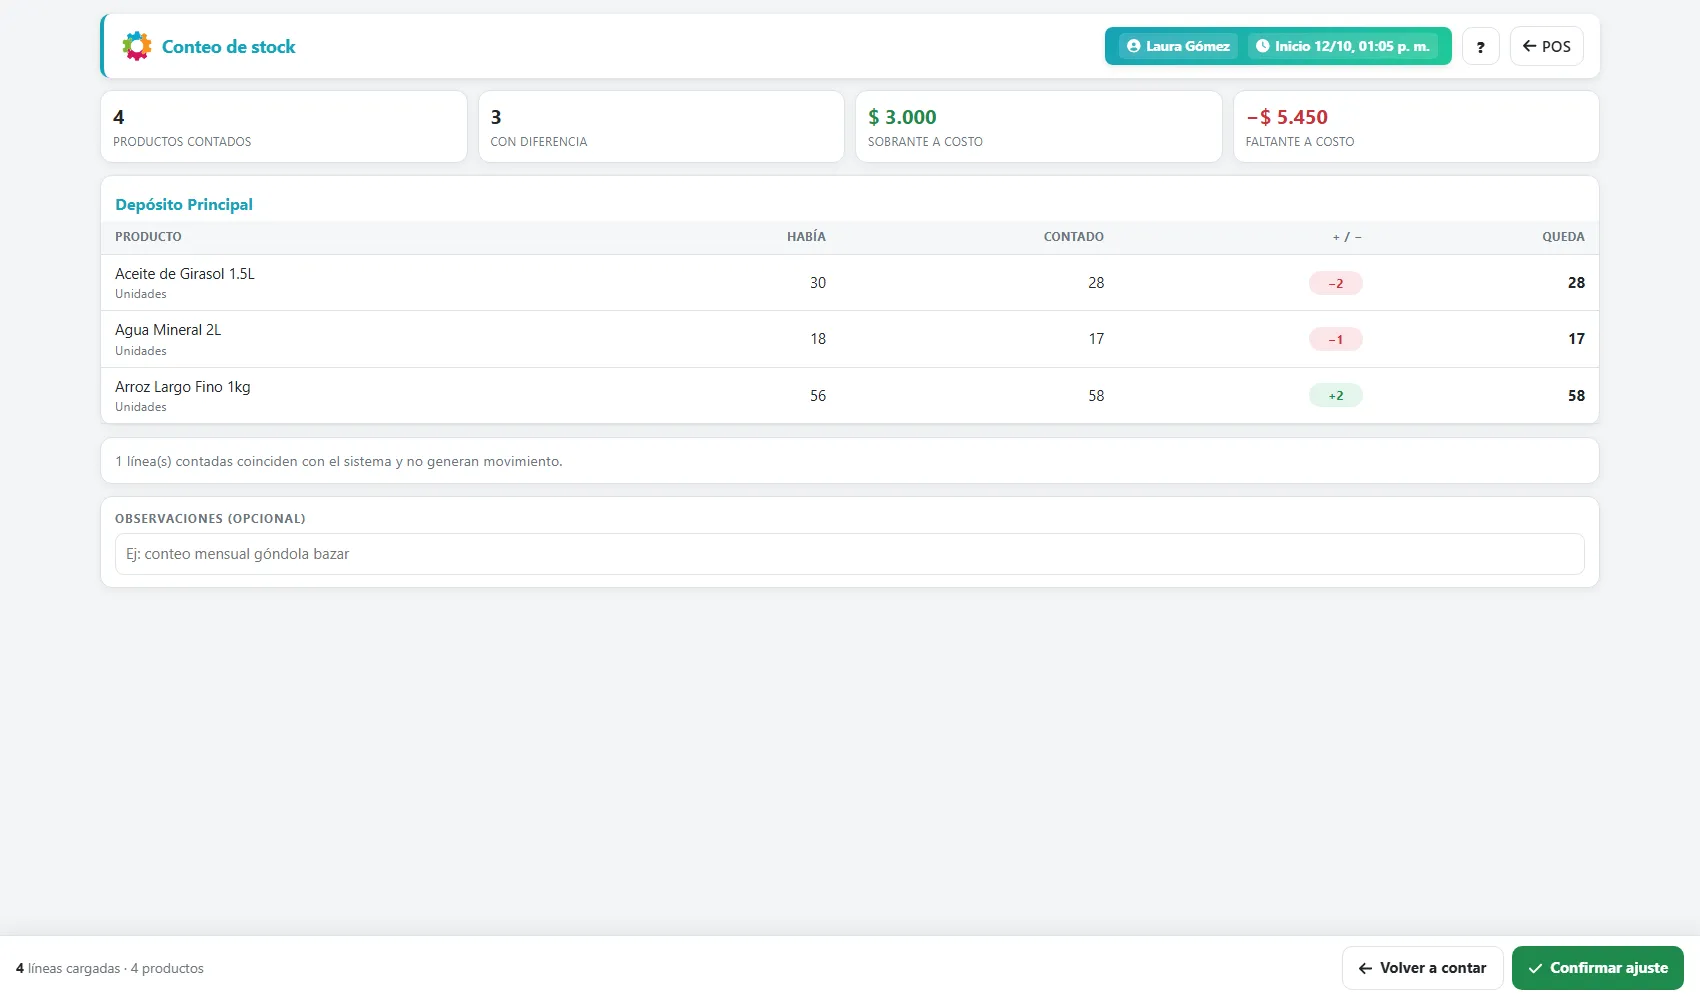
Task: Confirm the adjustment with Confirmar ajuste
Action: 1597,968
